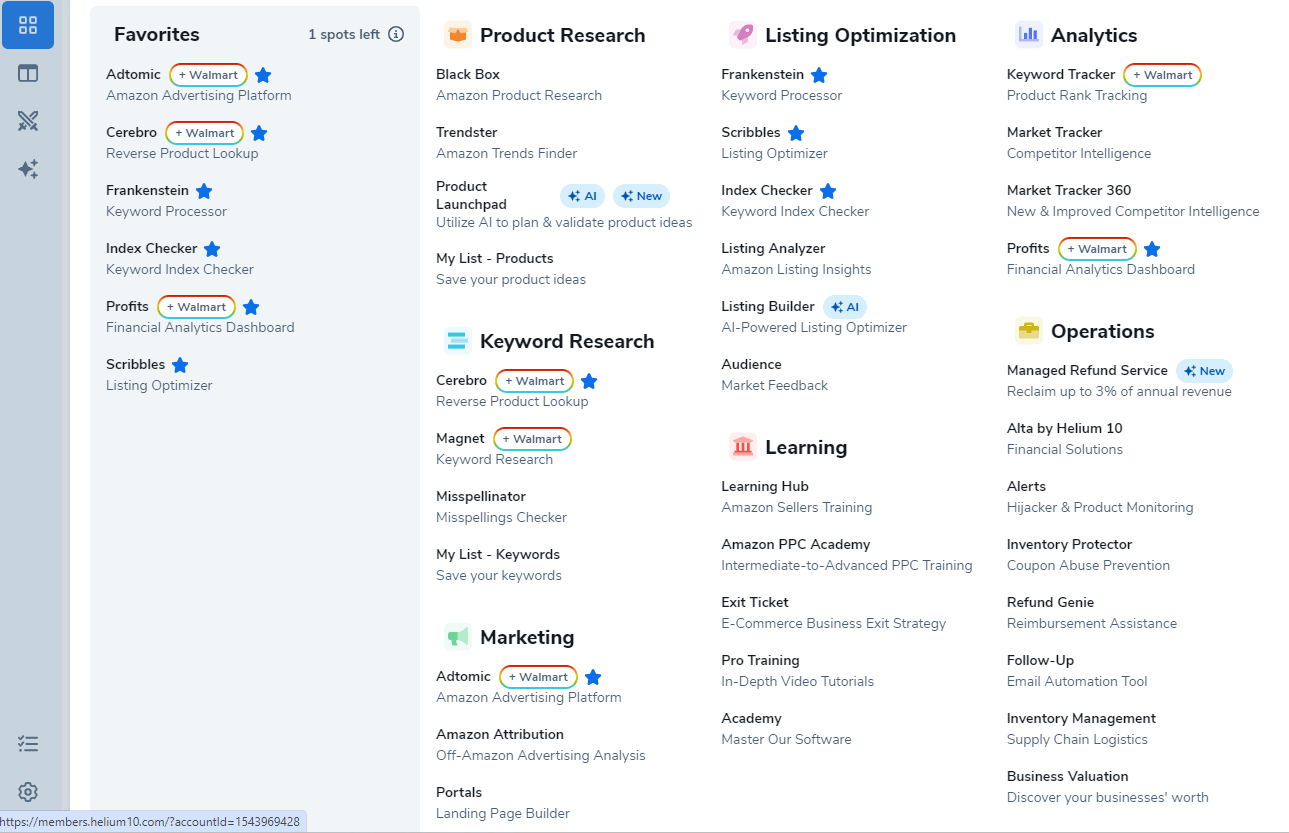Click the AI sparkles icon in sidebar
This screenshot has width=1289, height=833.
28,169
